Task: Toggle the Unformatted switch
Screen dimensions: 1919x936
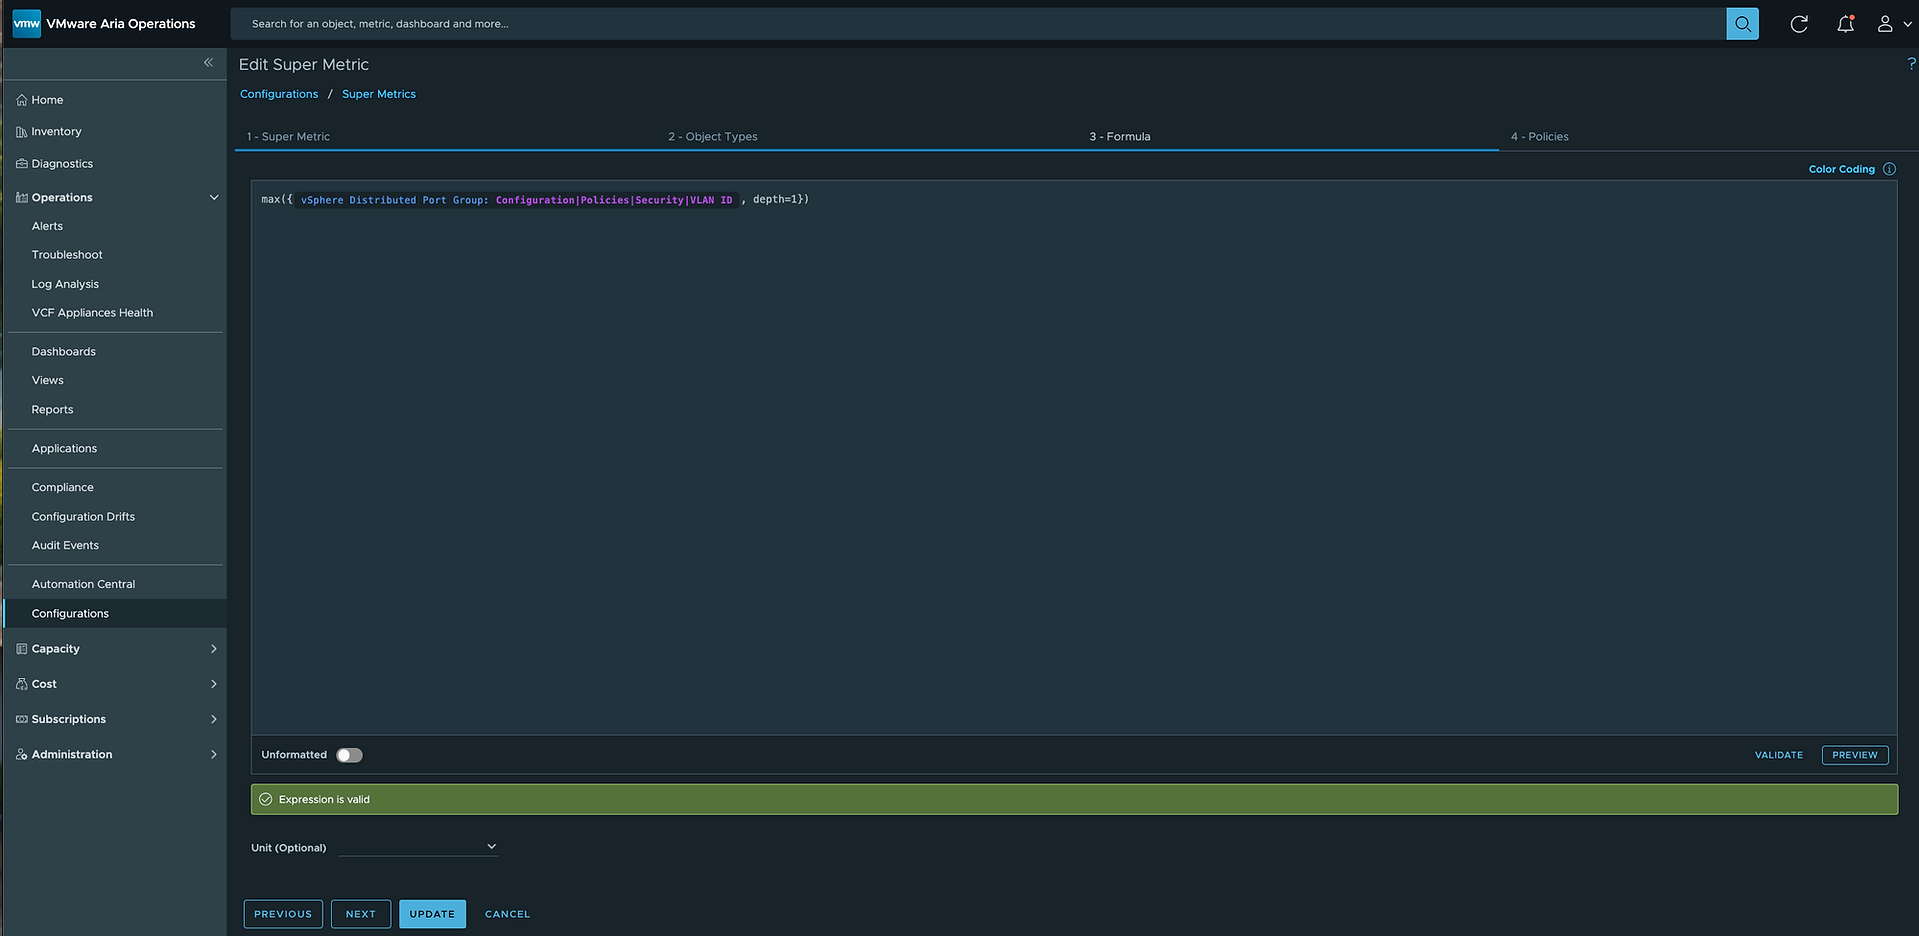Action: pos(349,755)
